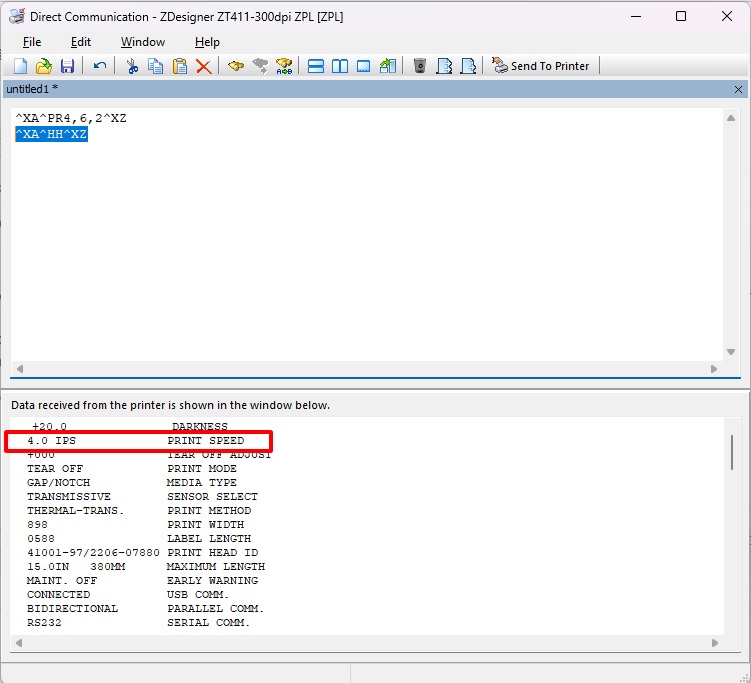Select the vertical split layout icon
This screenshot has height=683, width=751.
tap(340, 66)
